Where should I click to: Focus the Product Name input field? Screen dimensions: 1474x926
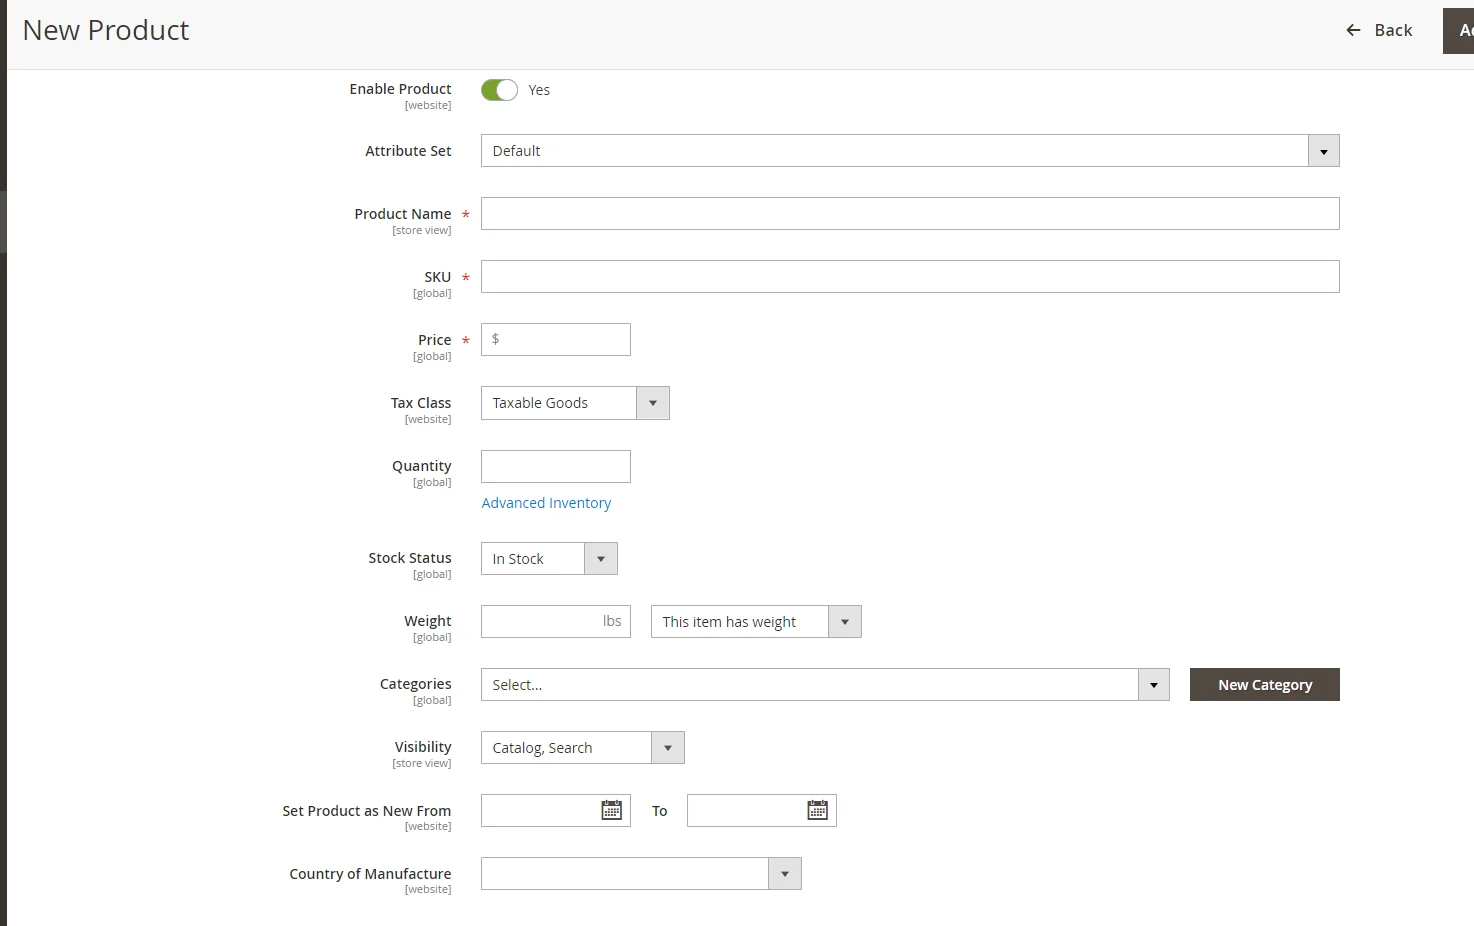point(909,214)
